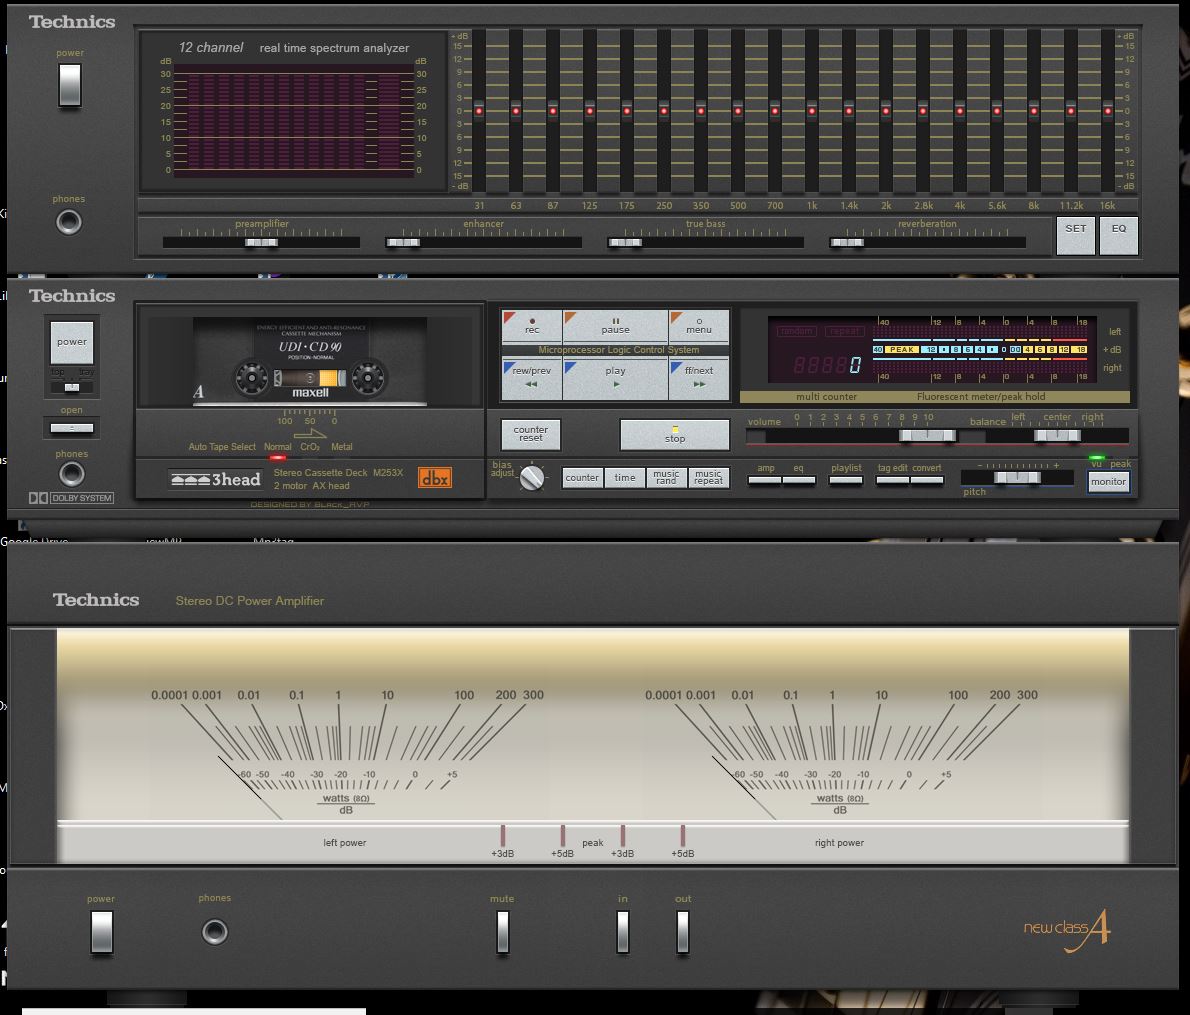Click the 16k equalizer band slider
Viewport: 1190px width, 1015px height.
tap(1108, 111)
